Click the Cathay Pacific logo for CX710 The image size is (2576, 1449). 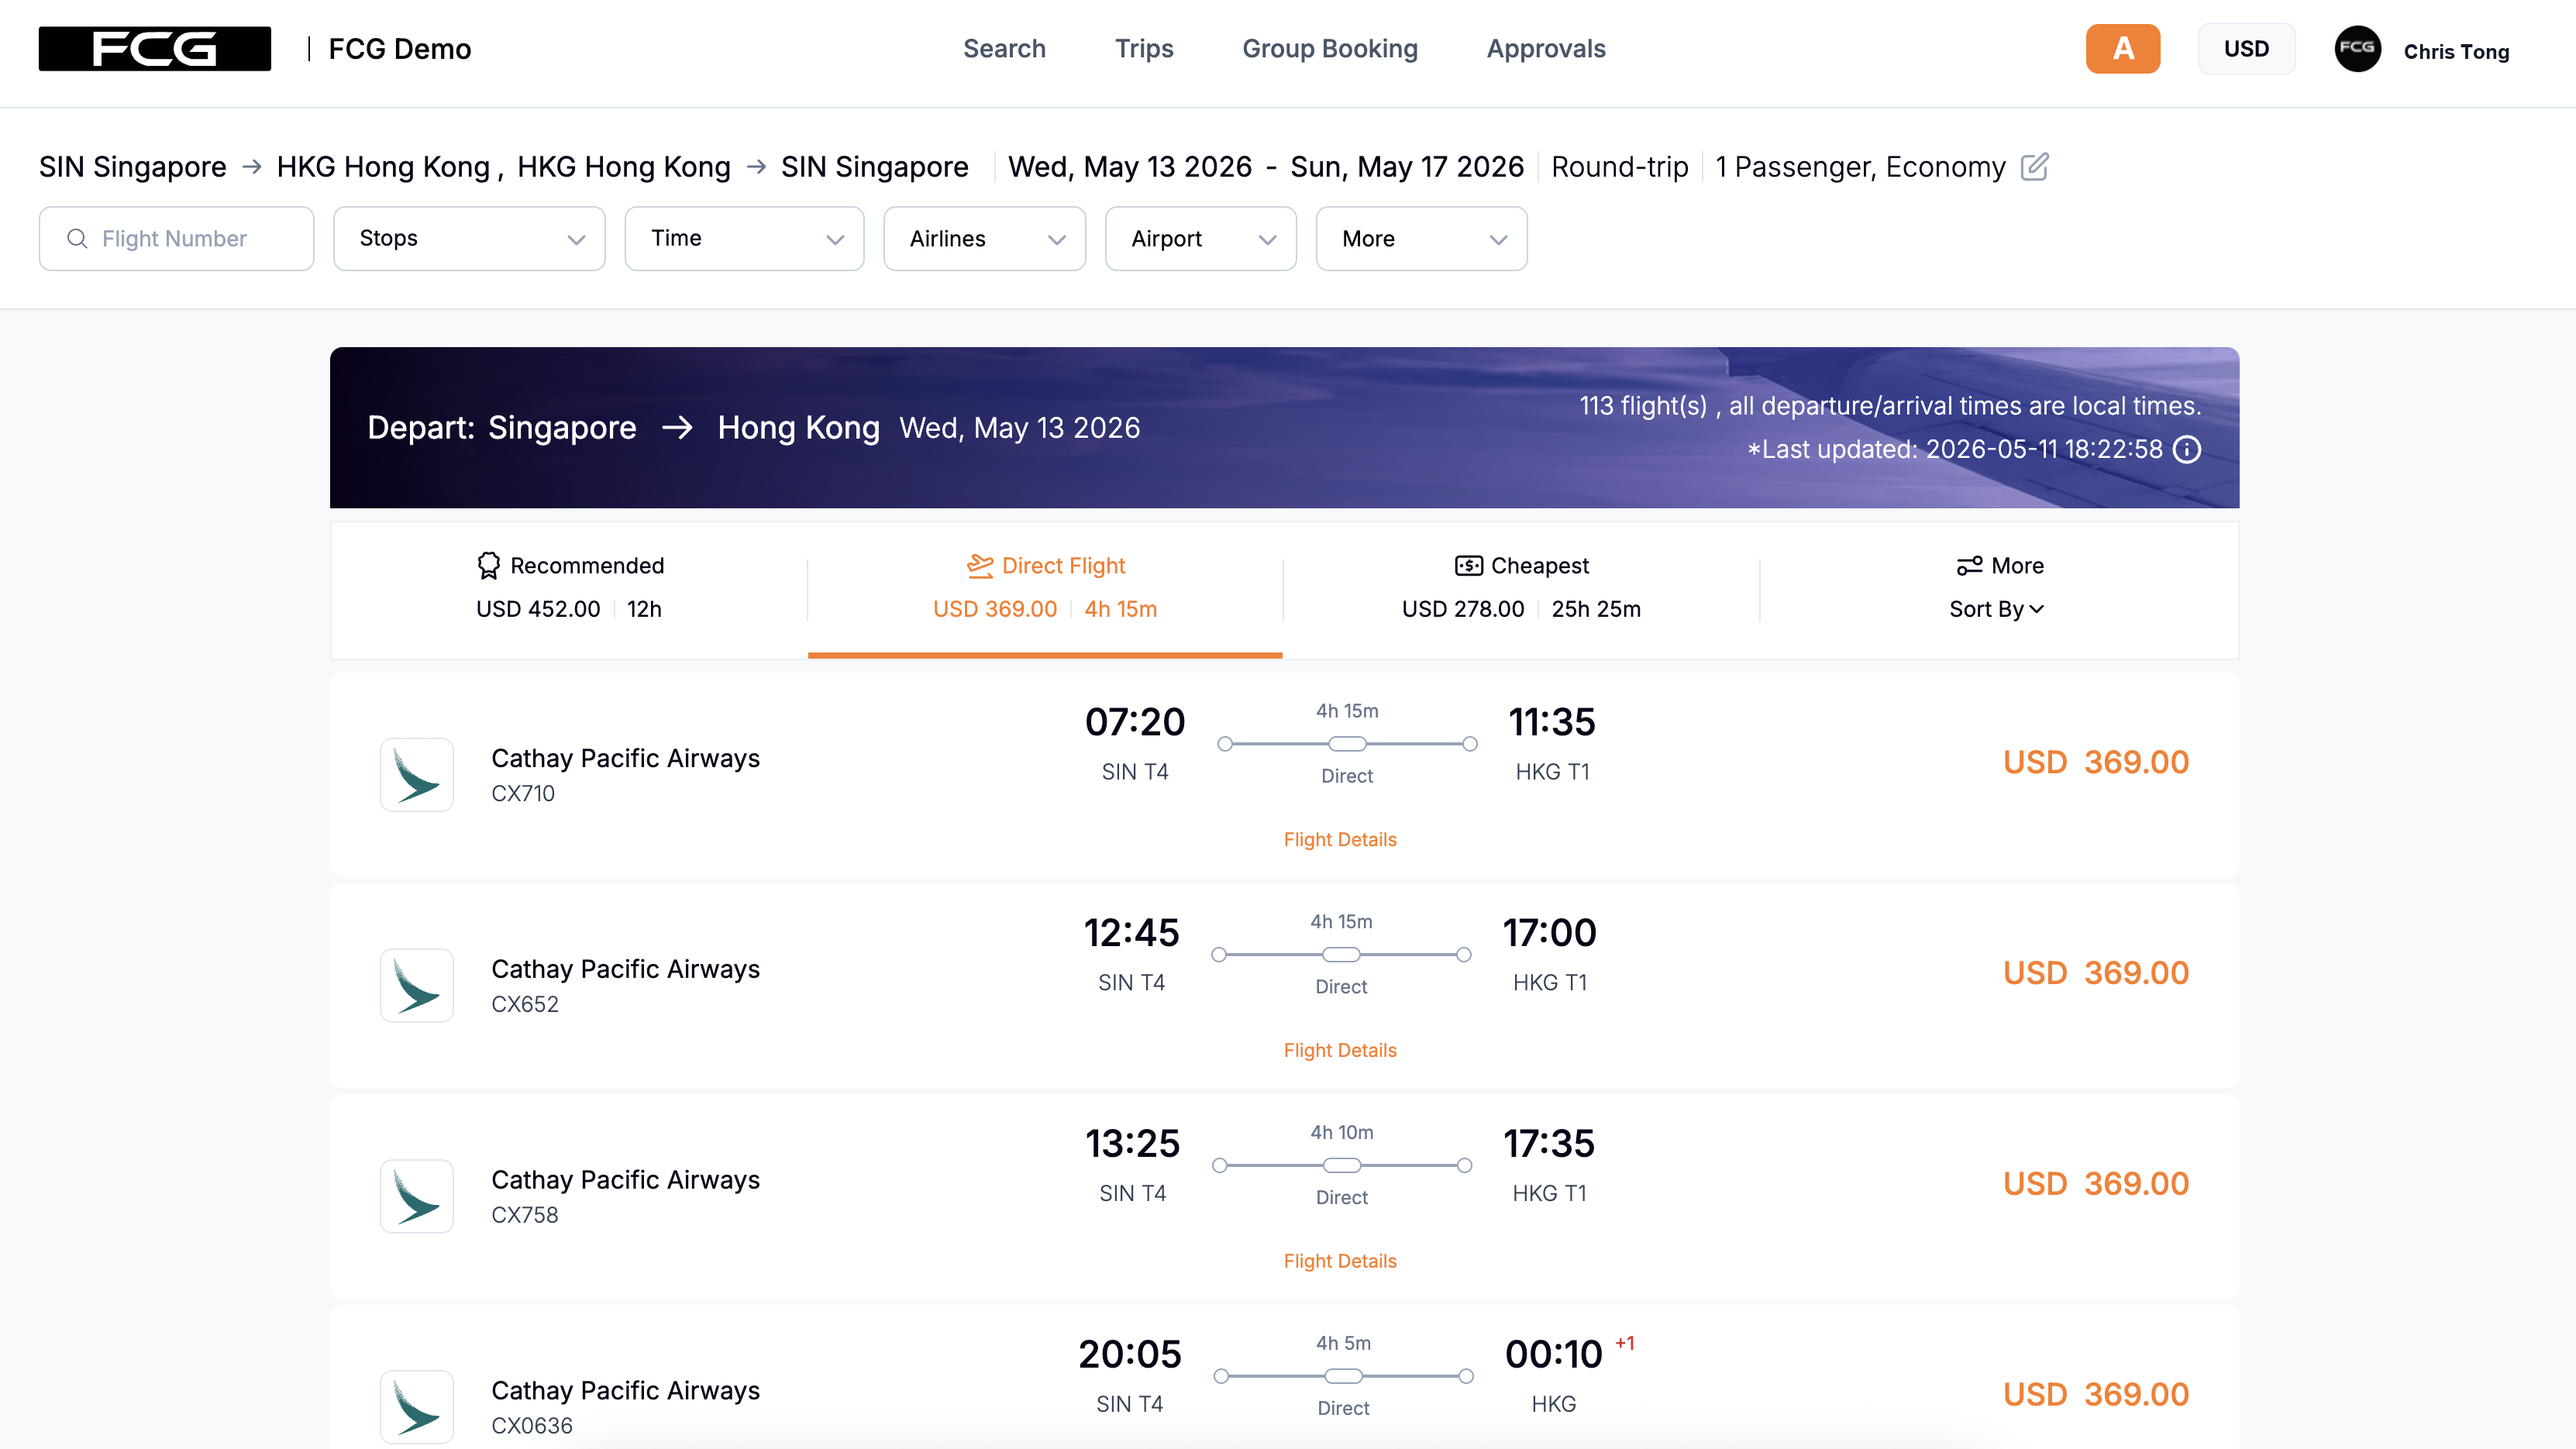coord(416,774)
